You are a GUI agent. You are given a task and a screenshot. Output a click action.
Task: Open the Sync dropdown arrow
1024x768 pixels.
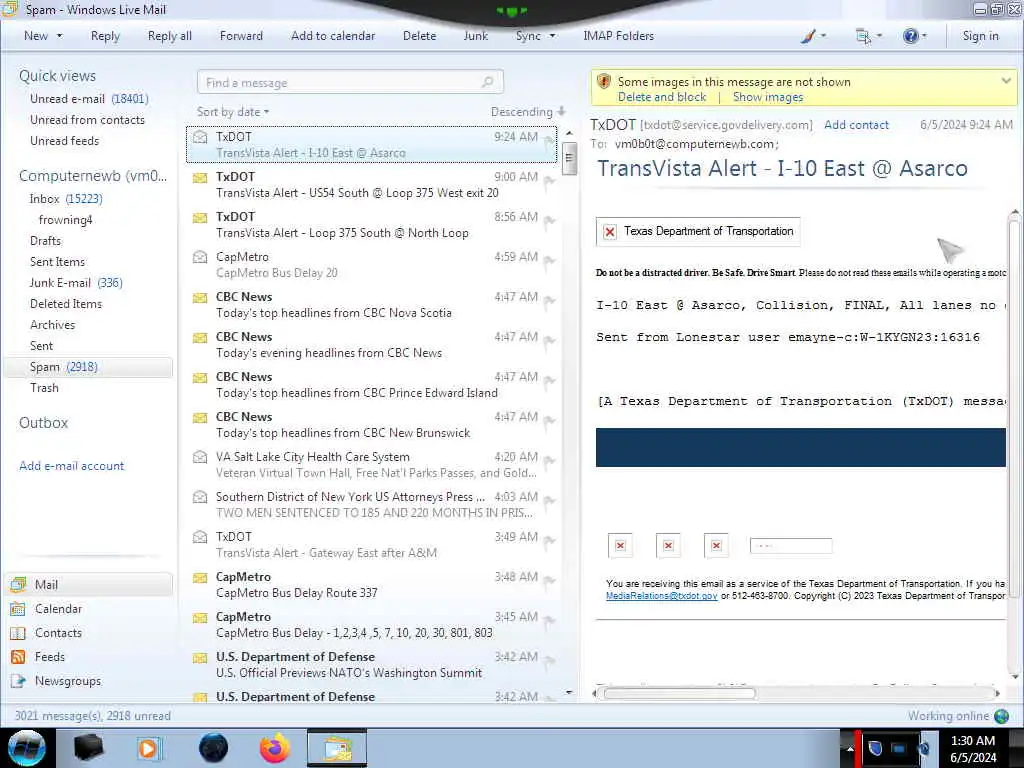[x=552, y=36]
